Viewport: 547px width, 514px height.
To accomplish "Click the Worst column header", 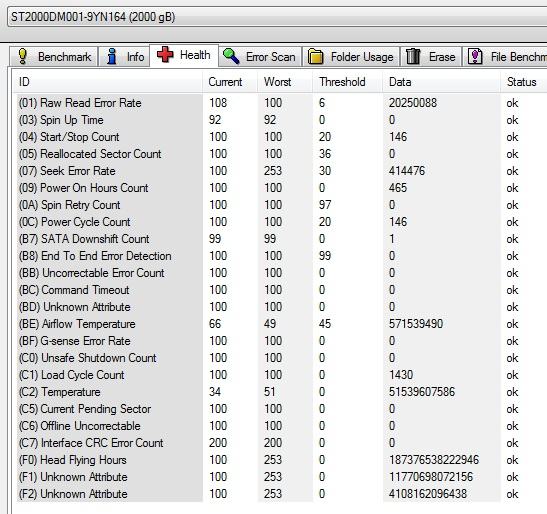I will pos(285,82).
